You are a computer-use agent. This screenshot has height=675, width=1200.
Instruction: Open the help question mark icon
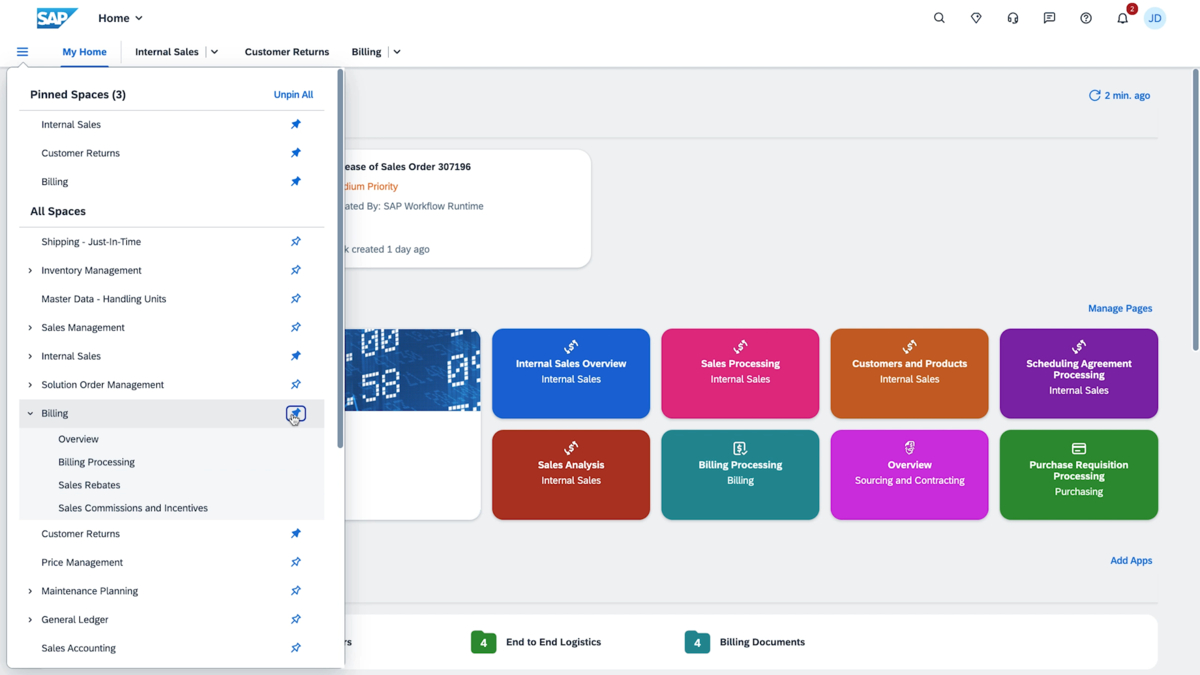click(x=1086, y=18)
